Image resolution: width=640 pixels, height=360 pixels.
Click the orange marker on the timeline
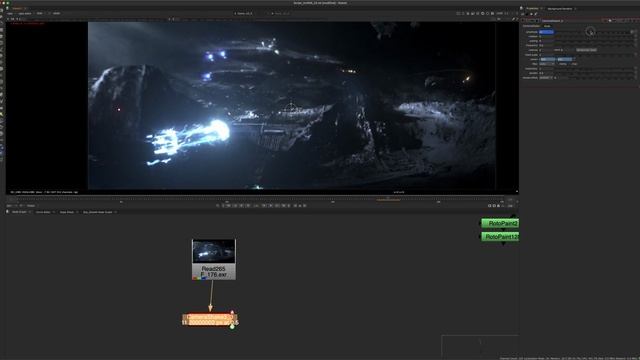coord(388,200)
